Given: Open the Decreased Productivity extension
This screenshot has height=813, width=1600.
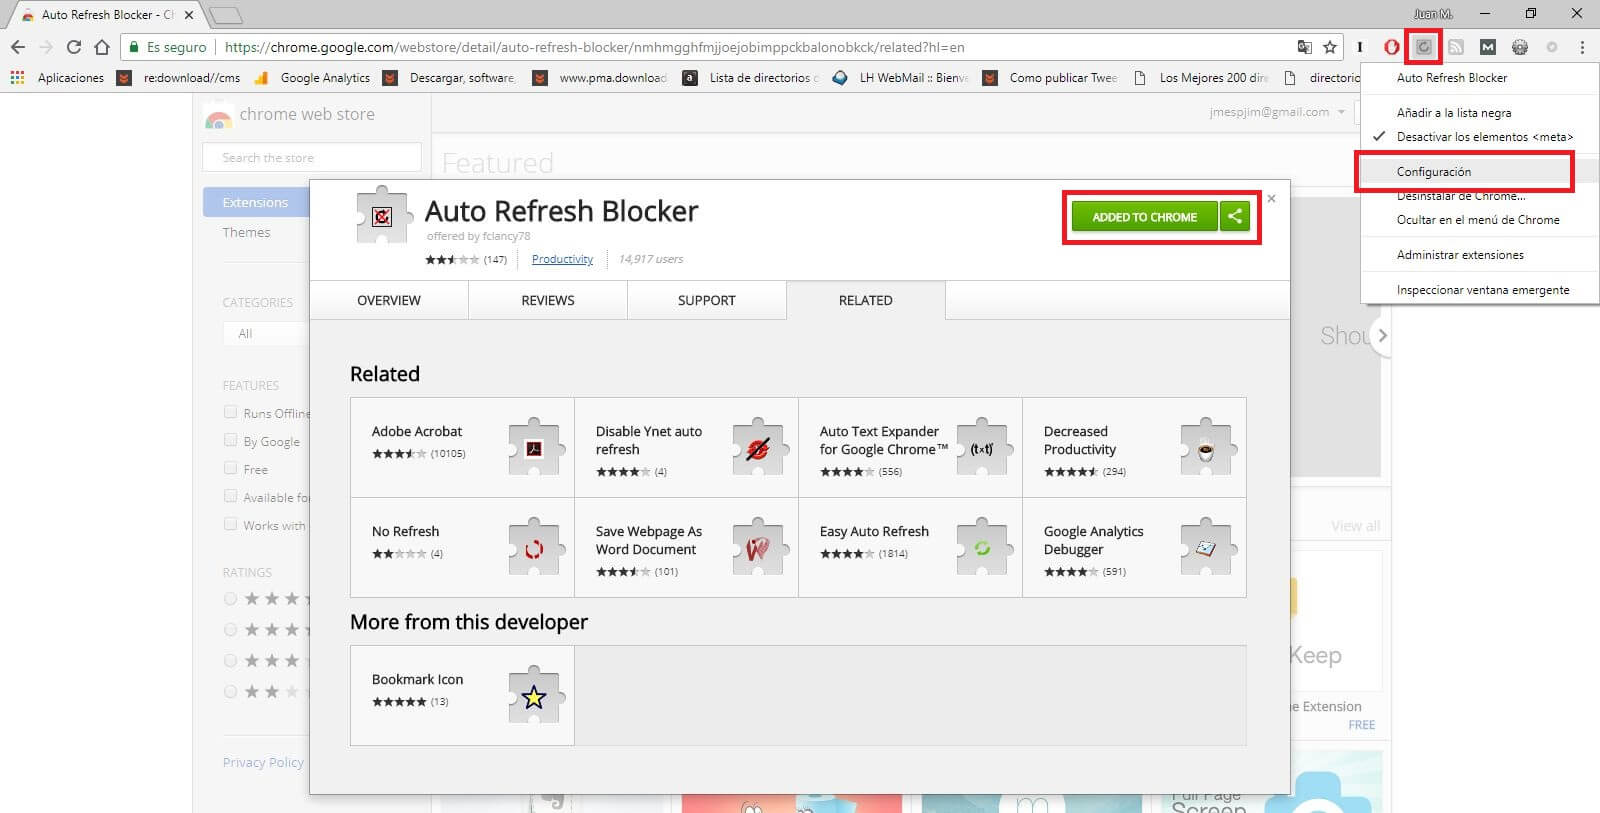Looking at the screenshot, I should pos(1134,447).
